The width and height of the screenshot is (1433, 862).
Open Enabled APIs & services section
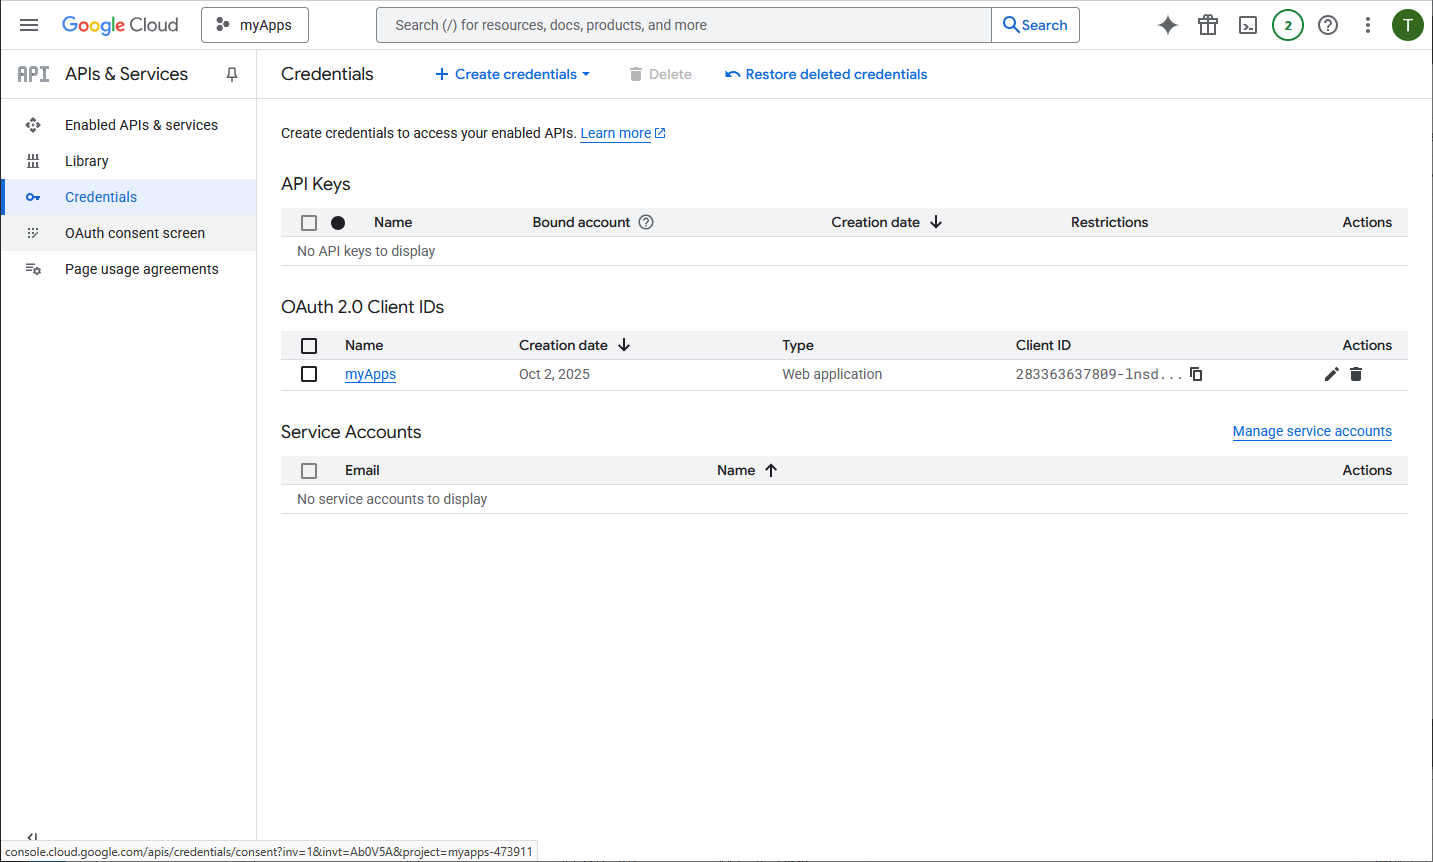(141, 125)
